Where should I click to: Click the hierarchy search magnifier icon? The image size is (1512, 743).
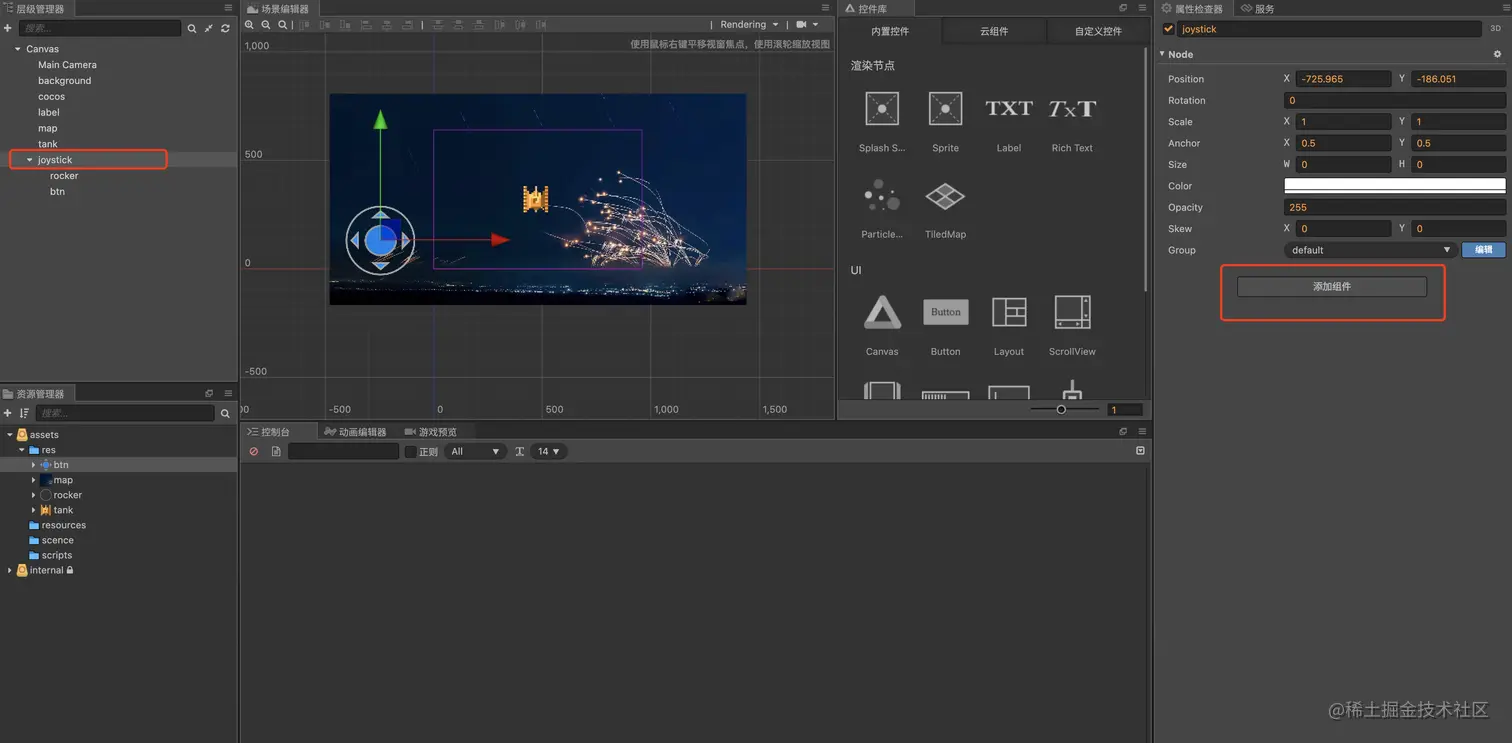coord(192,28)
